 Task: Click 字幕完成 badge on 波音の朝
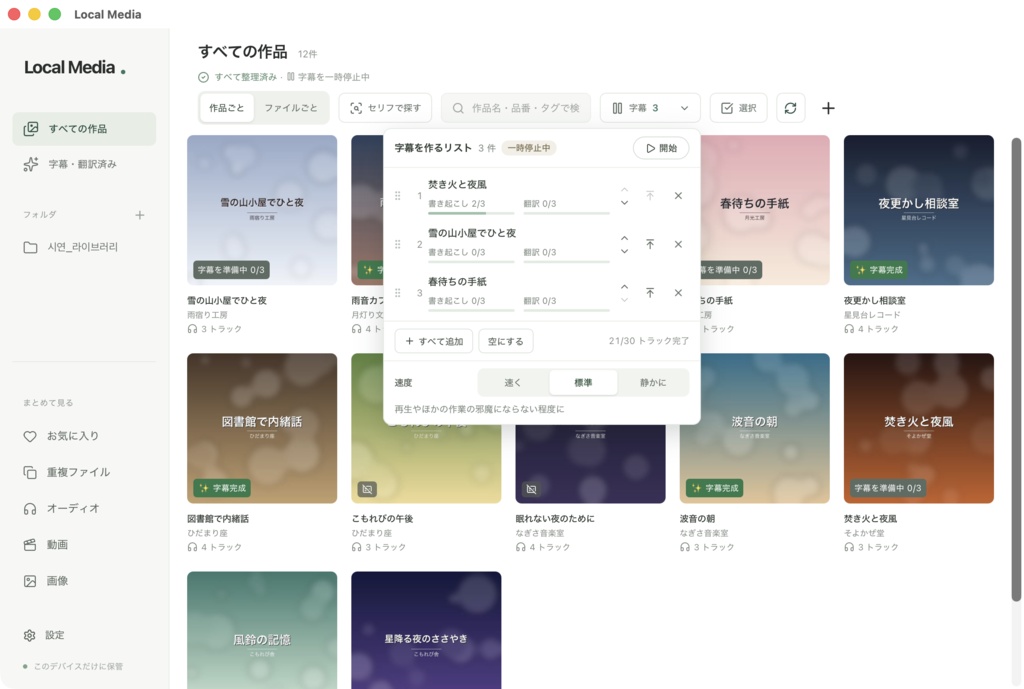(x=715, y=488)
